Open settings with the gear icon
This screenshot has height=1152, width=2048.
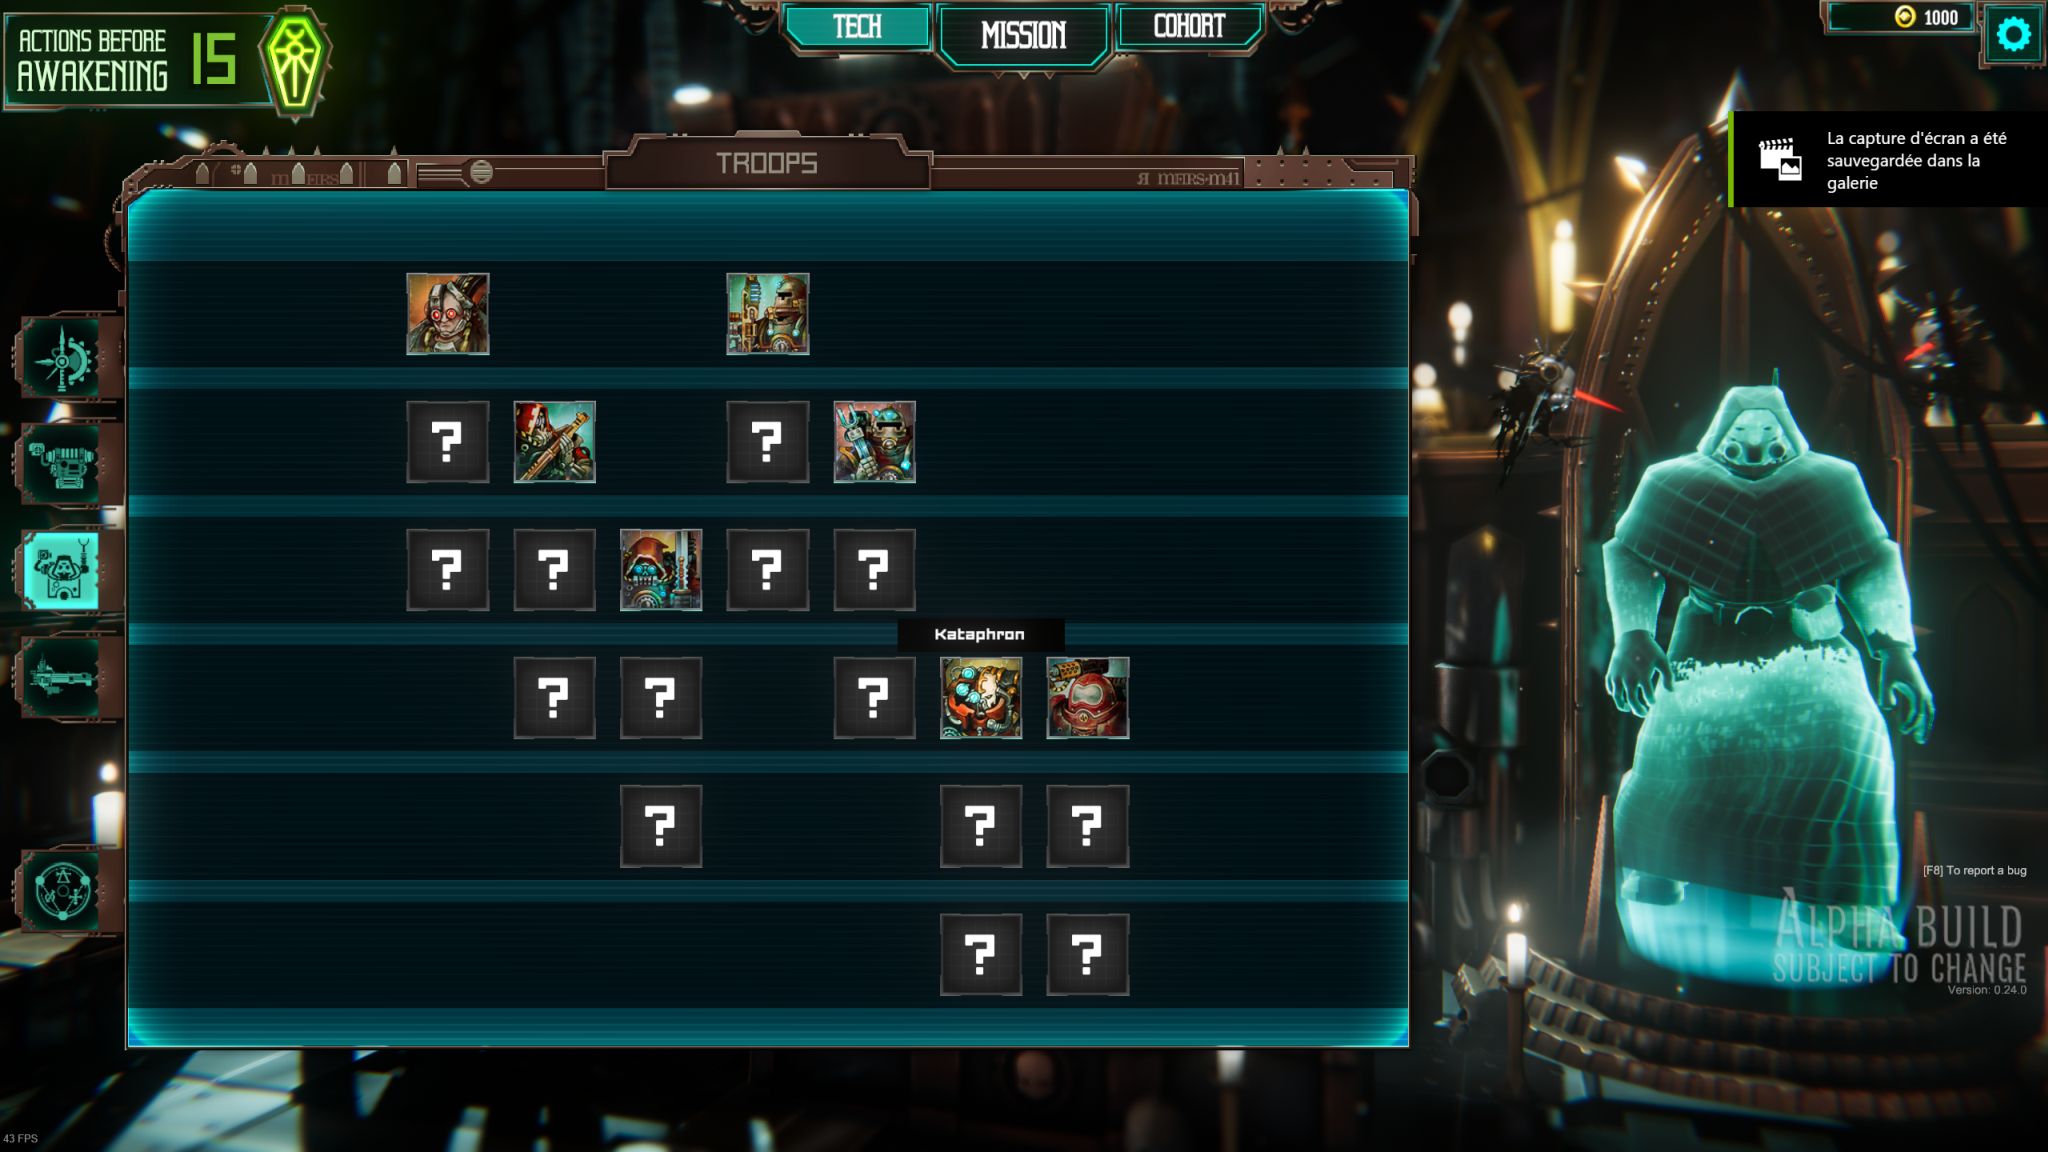pyautogui.click(x=2013, y=35)
